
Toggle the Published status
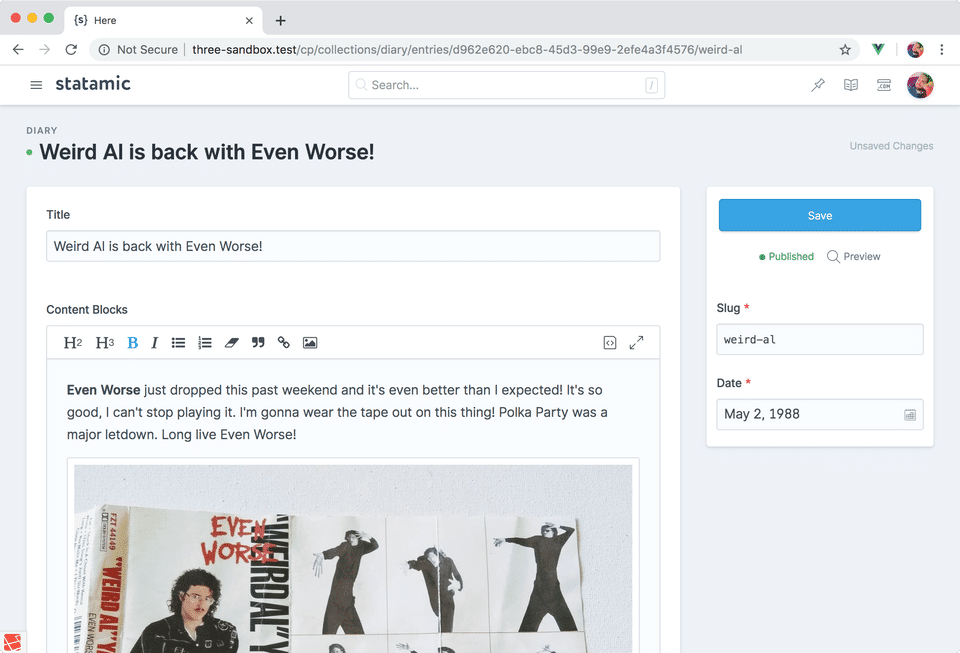pos(786,256)
